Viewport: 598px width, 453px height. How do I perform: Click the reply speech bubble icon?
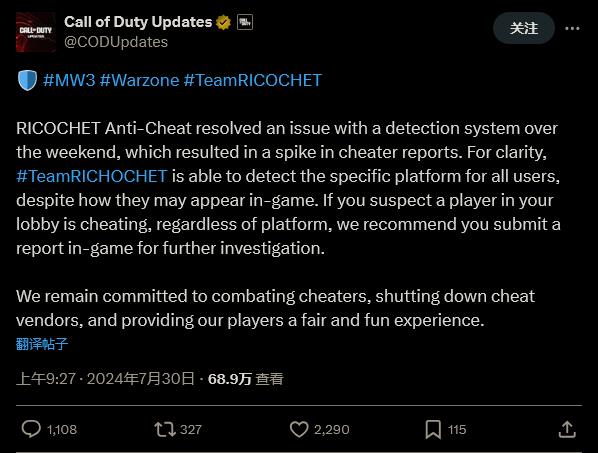[31, 429]
